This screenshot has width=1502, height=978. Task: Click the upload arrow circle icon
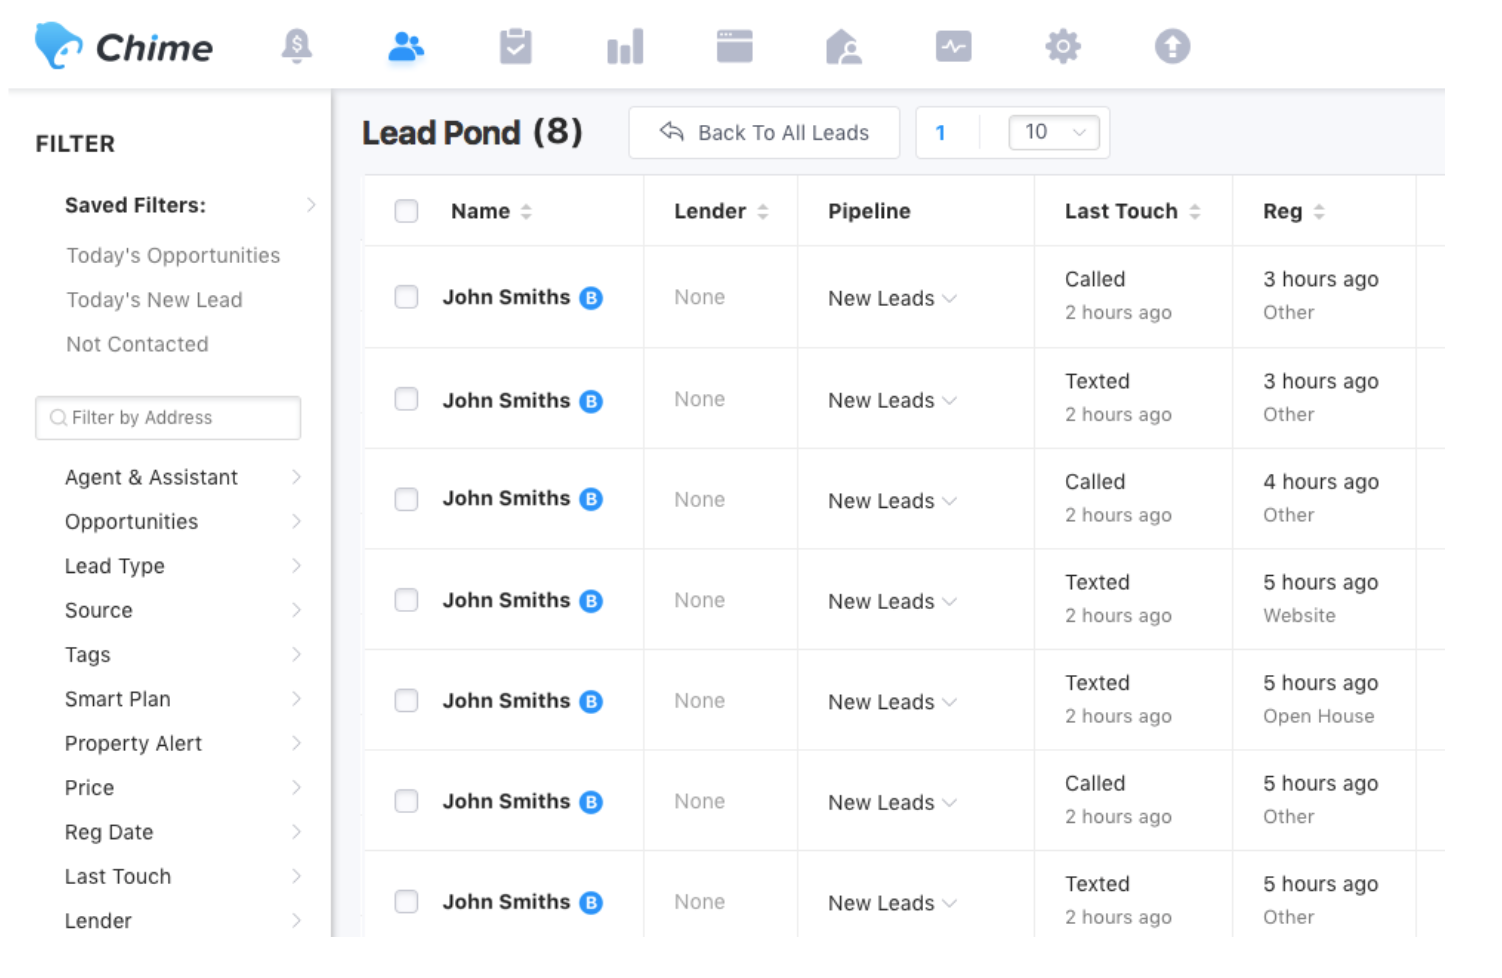click(x=1172, y=46)
